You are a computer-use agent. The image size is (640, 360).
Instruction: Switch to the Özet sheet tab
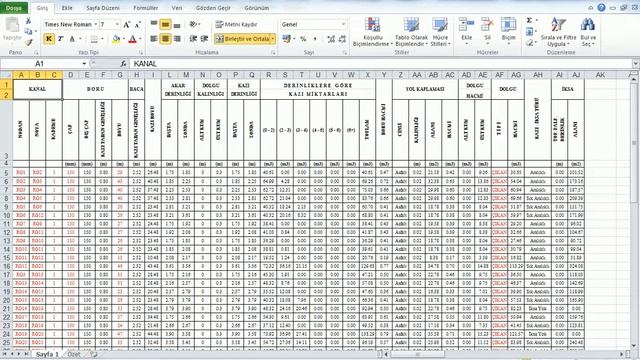click(x=74, y=354)
